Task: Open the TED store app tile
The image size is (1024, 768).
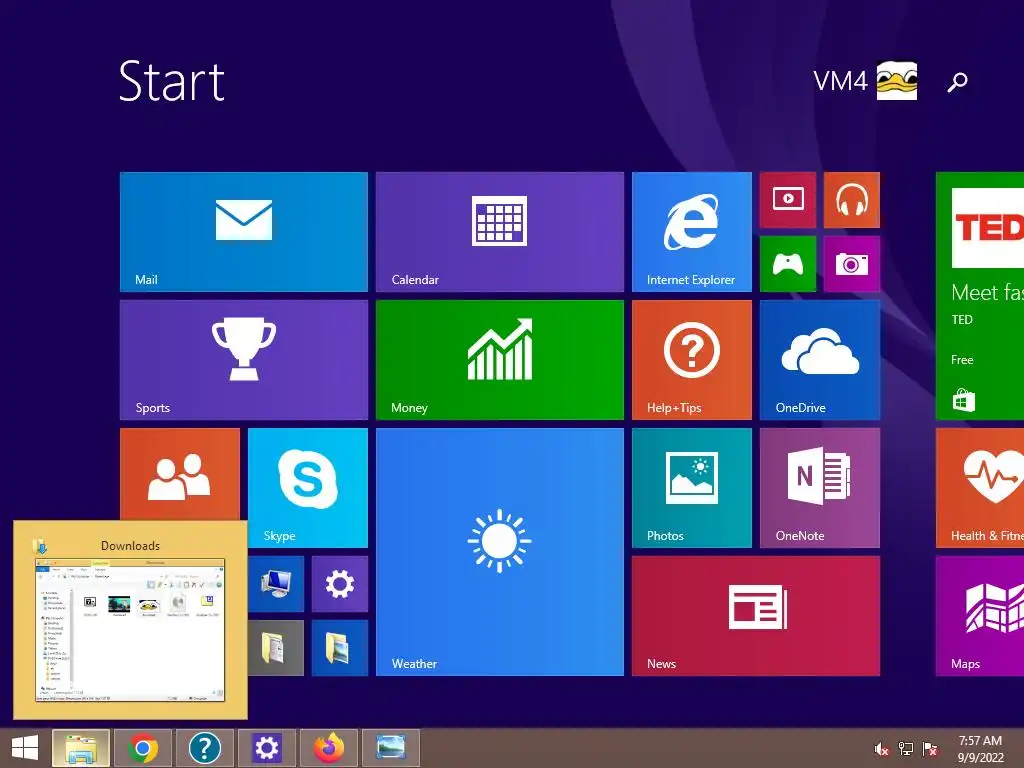Action: click(x=980, y=296)
